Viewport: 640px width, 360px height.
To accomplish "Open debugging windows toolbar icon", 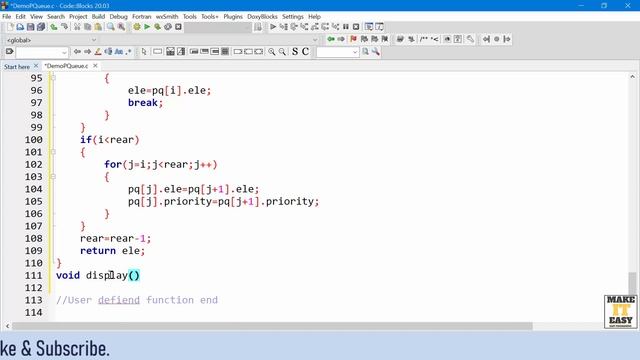I will pos(369,27).
